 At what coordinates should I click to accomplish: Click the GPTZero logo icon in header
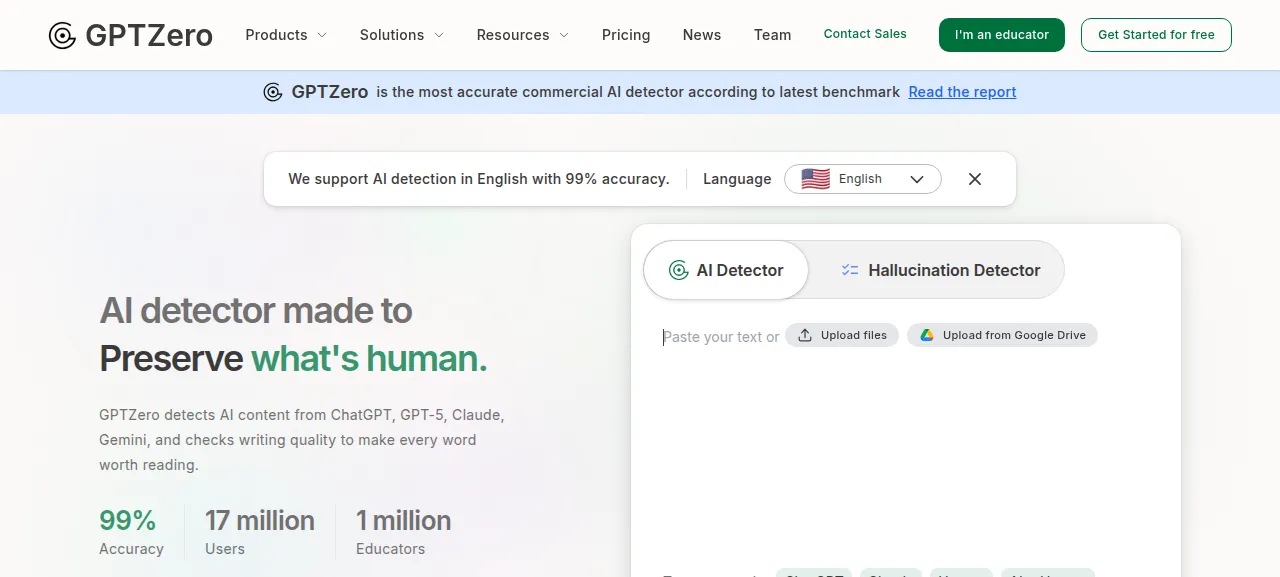62,36
